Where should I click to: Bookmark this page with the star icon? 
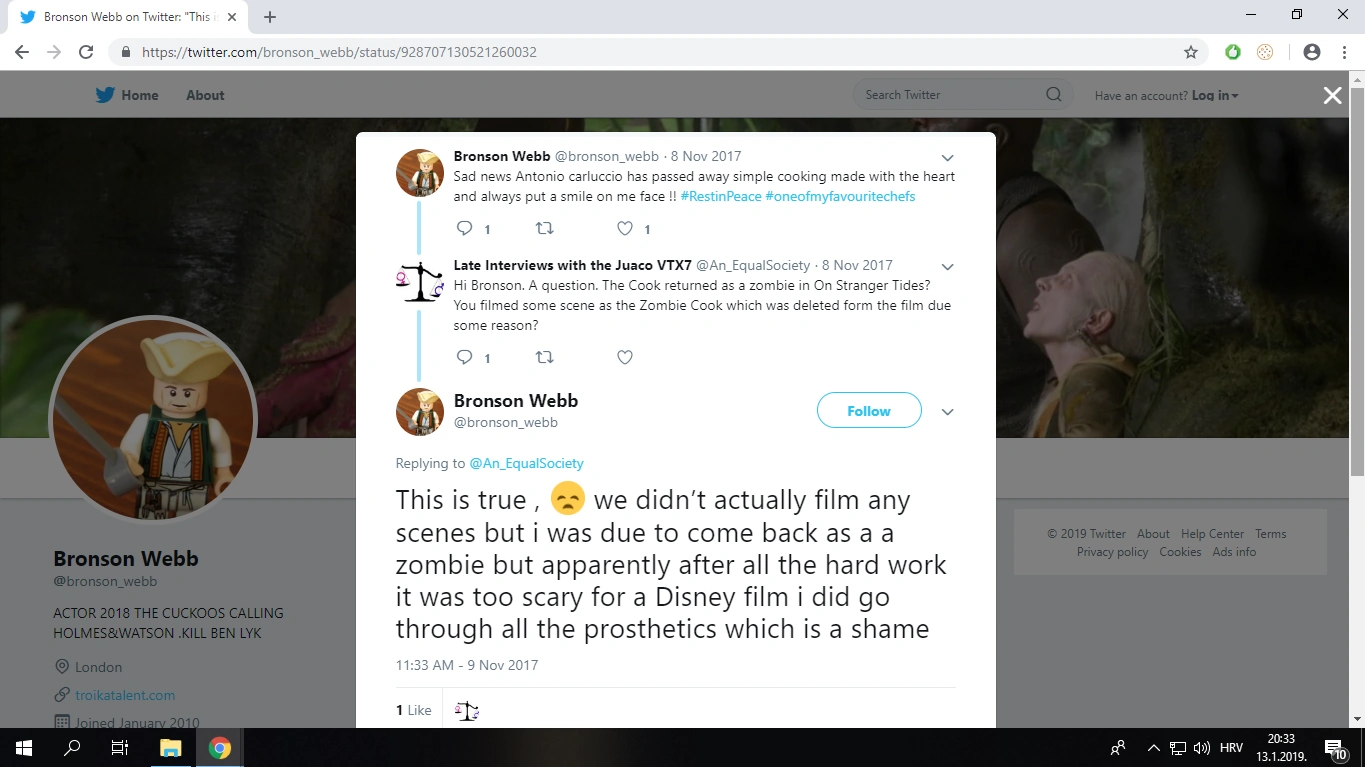click(x=1190, y=52)
